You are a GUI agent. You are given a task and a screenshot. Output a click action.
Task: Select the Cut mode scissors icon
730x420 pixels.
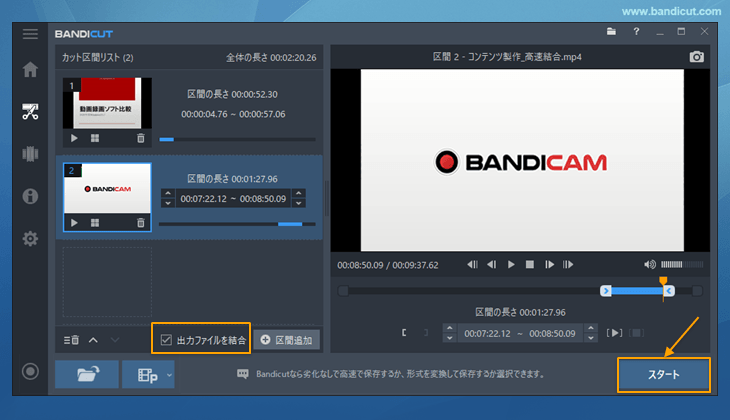coord(30,112)
